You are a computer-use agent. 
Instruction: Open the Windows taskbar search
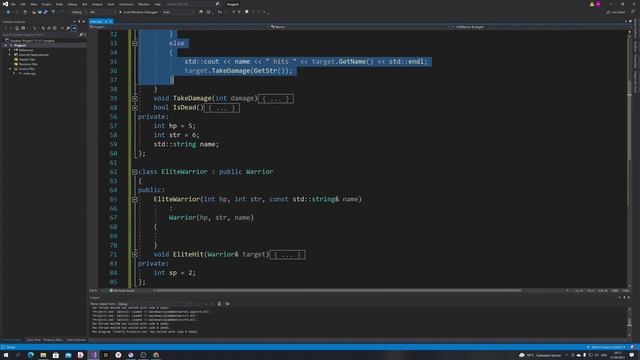18,355
